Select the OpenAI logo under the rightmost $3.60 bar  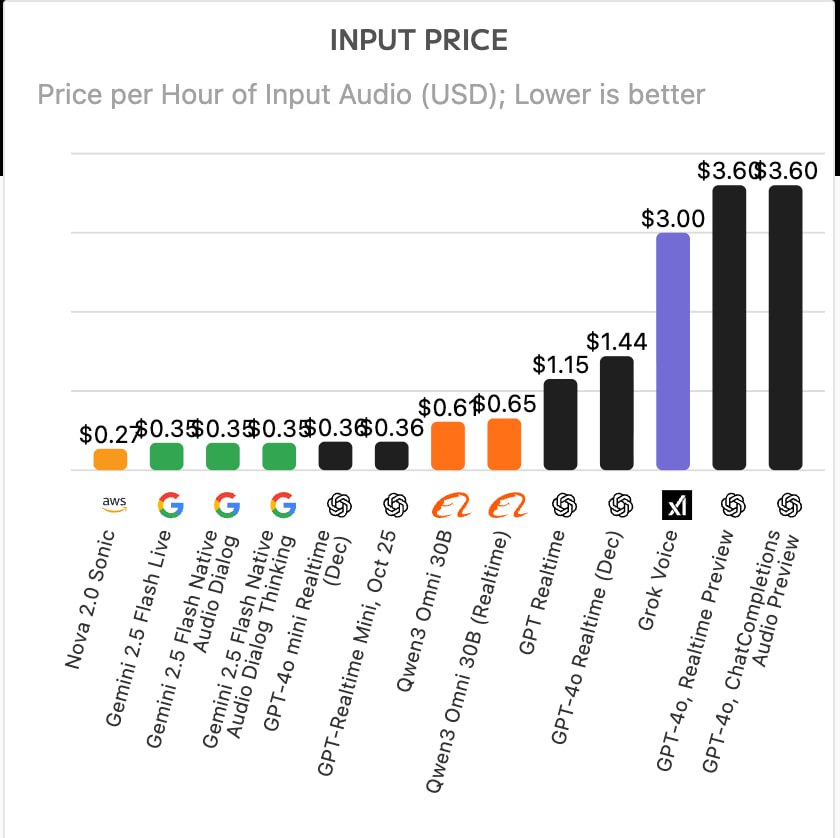pos(786,506)
